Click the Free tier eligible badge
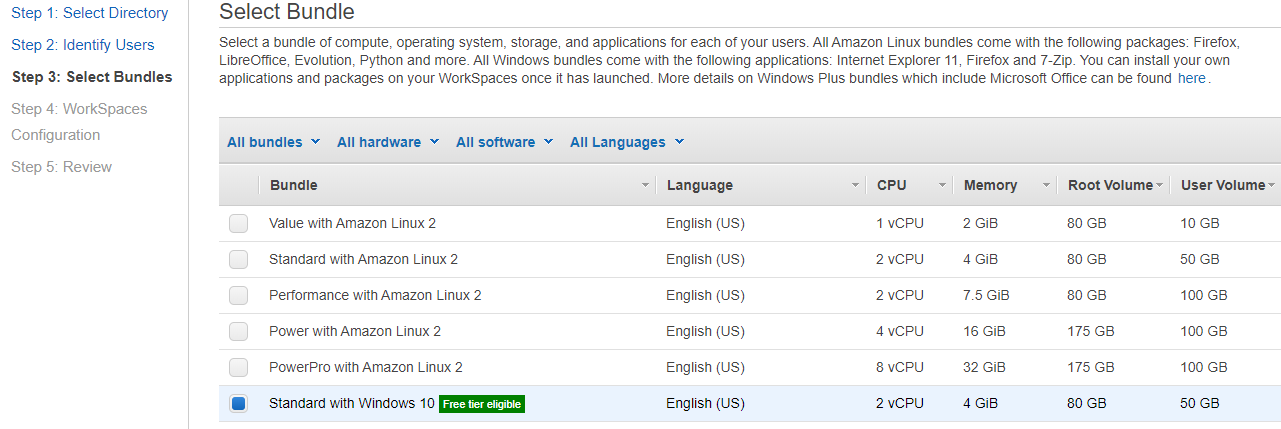The width and height of the screenshot is (1281, 429). tap(482, 404)
